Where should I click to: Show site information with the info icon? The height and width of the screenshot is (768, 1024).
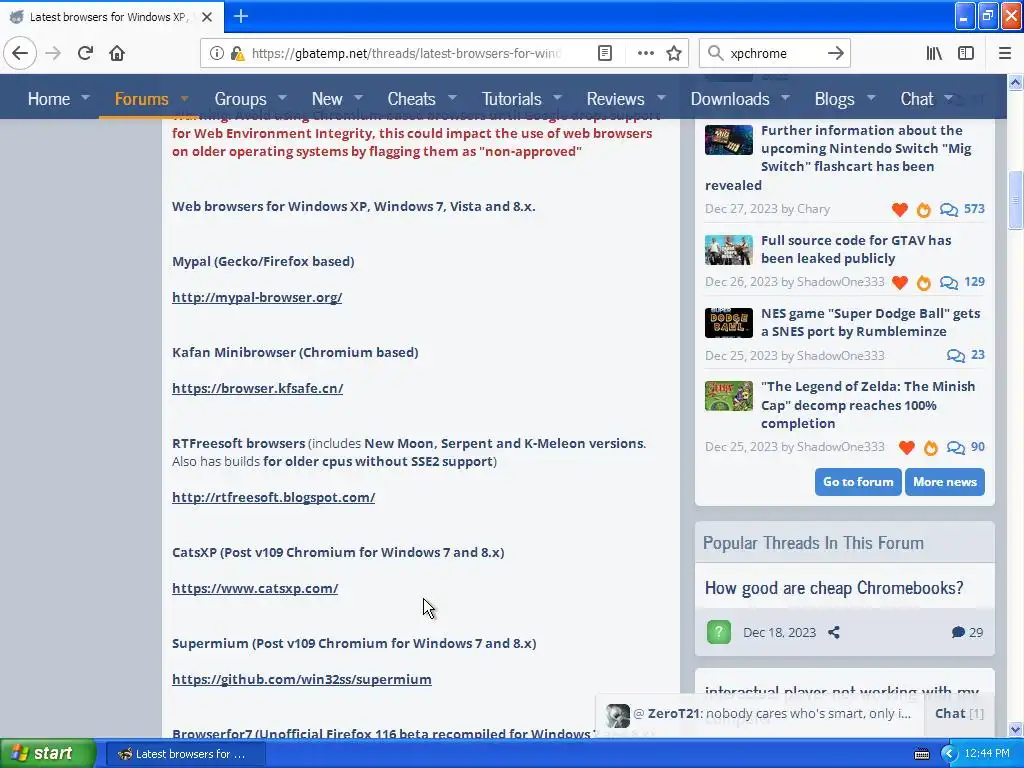(x=216, y=53)
